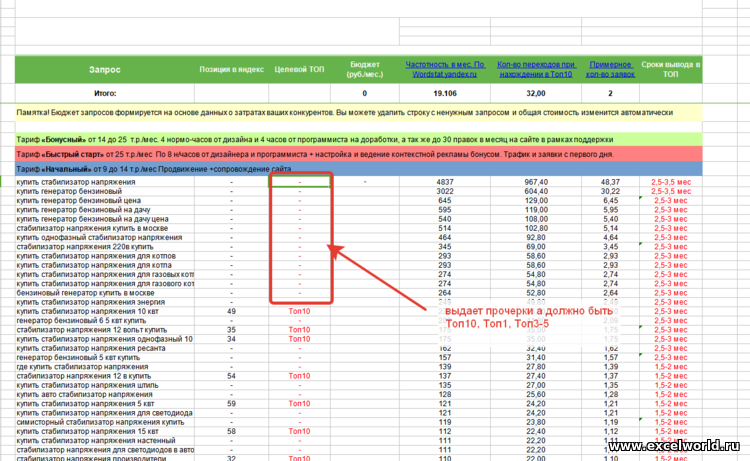Select Yandex position cell with value 54
Viewport: 750px width, 461px height.
pyautogui.click(x=232, y=376)
